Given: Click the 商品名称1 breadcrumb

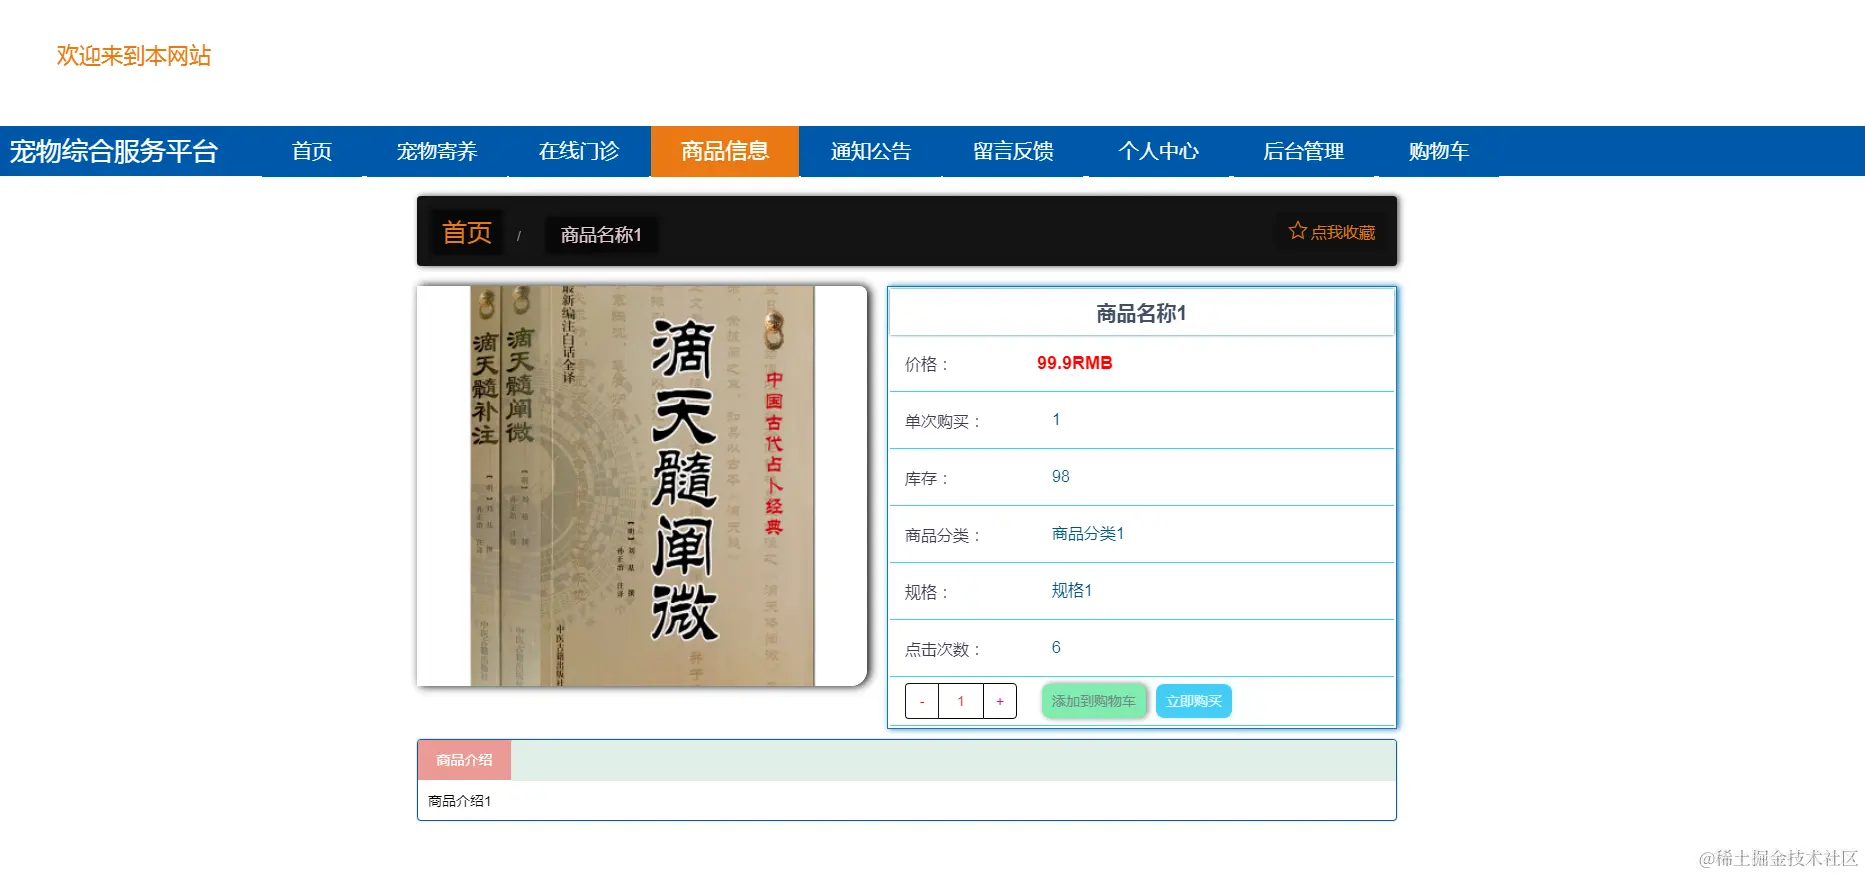Looking at the screenshot, I should click(x=601, y=235).
